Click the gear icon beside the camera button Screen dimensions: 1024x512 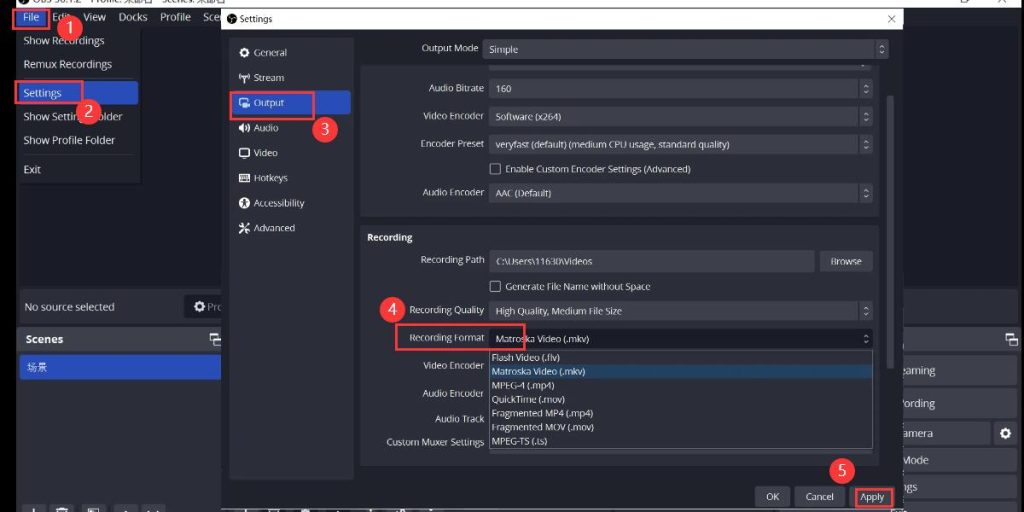[1005, 433]
